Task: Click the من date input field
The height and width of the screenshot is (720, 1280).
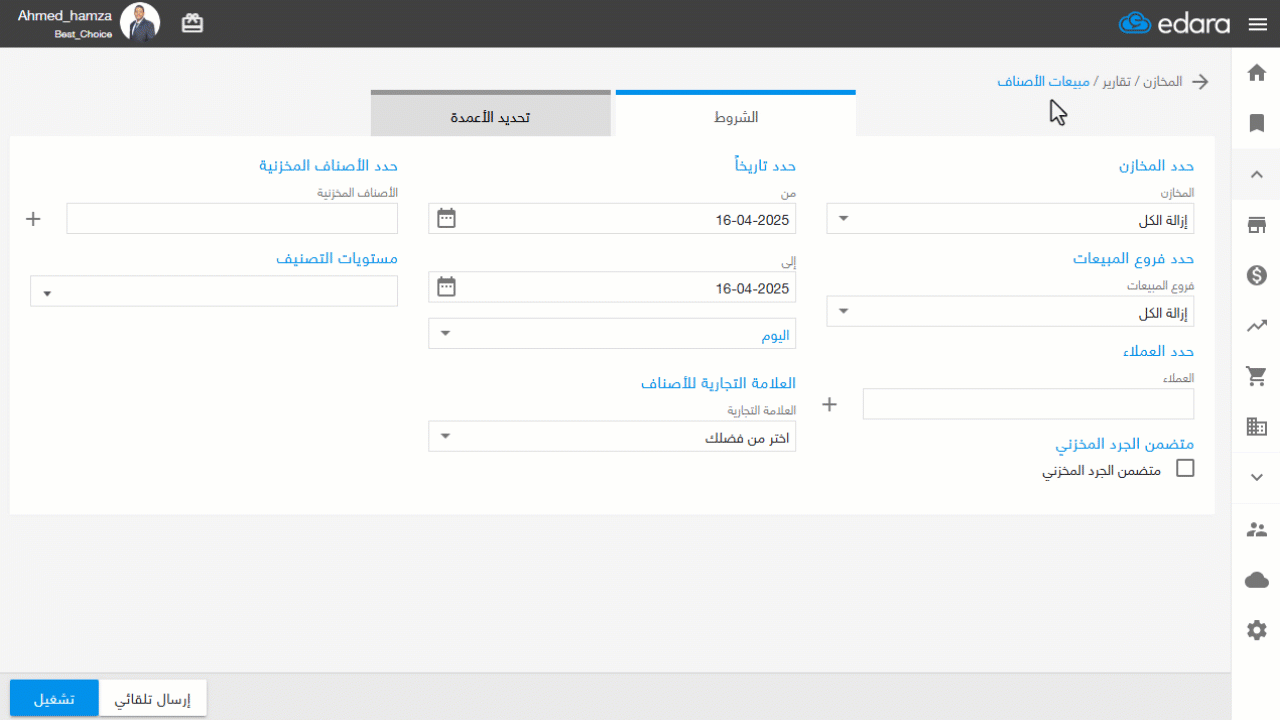Action: (612, 219)
